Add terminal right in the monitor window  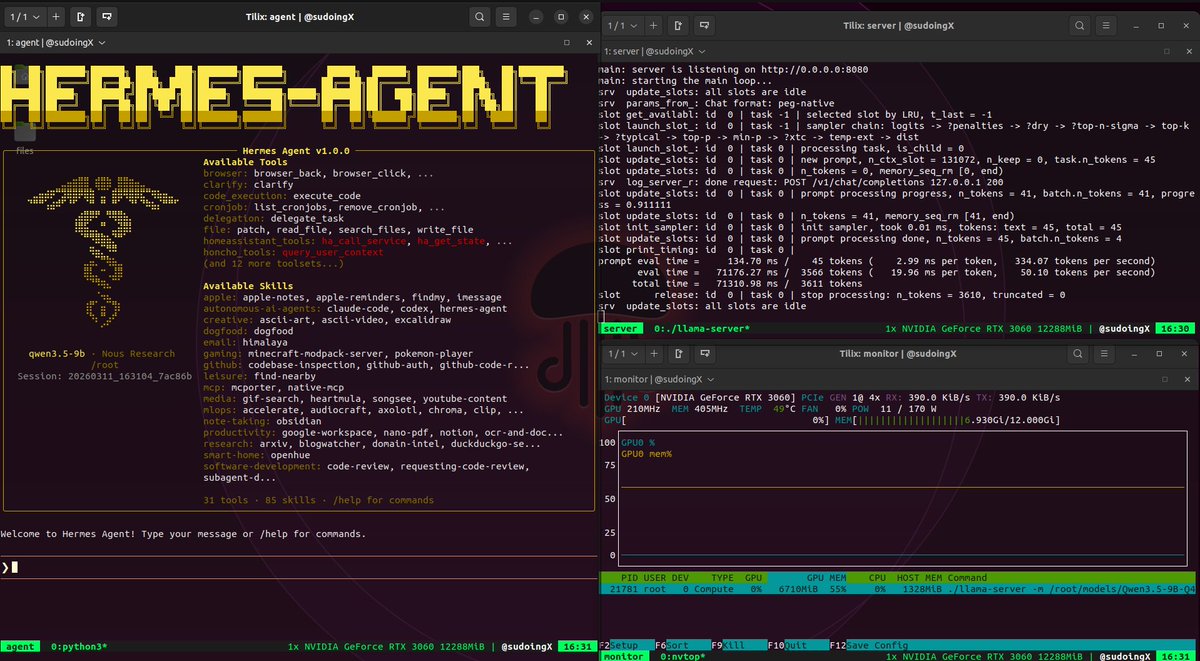pos(680,354)
